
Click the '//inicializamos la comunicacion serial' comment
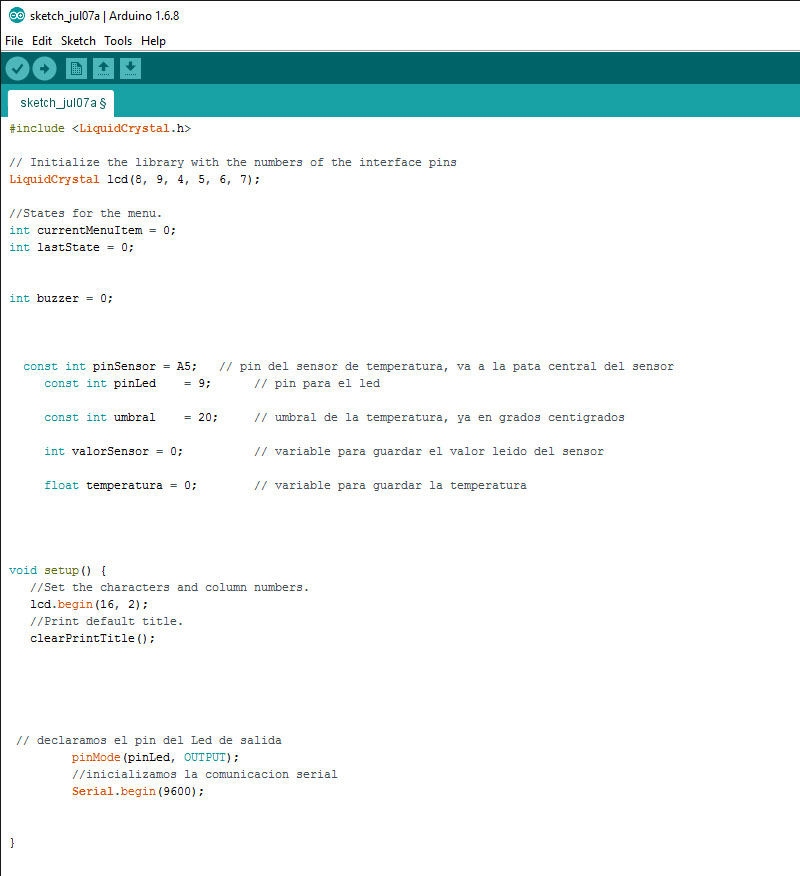pos(204,774)
